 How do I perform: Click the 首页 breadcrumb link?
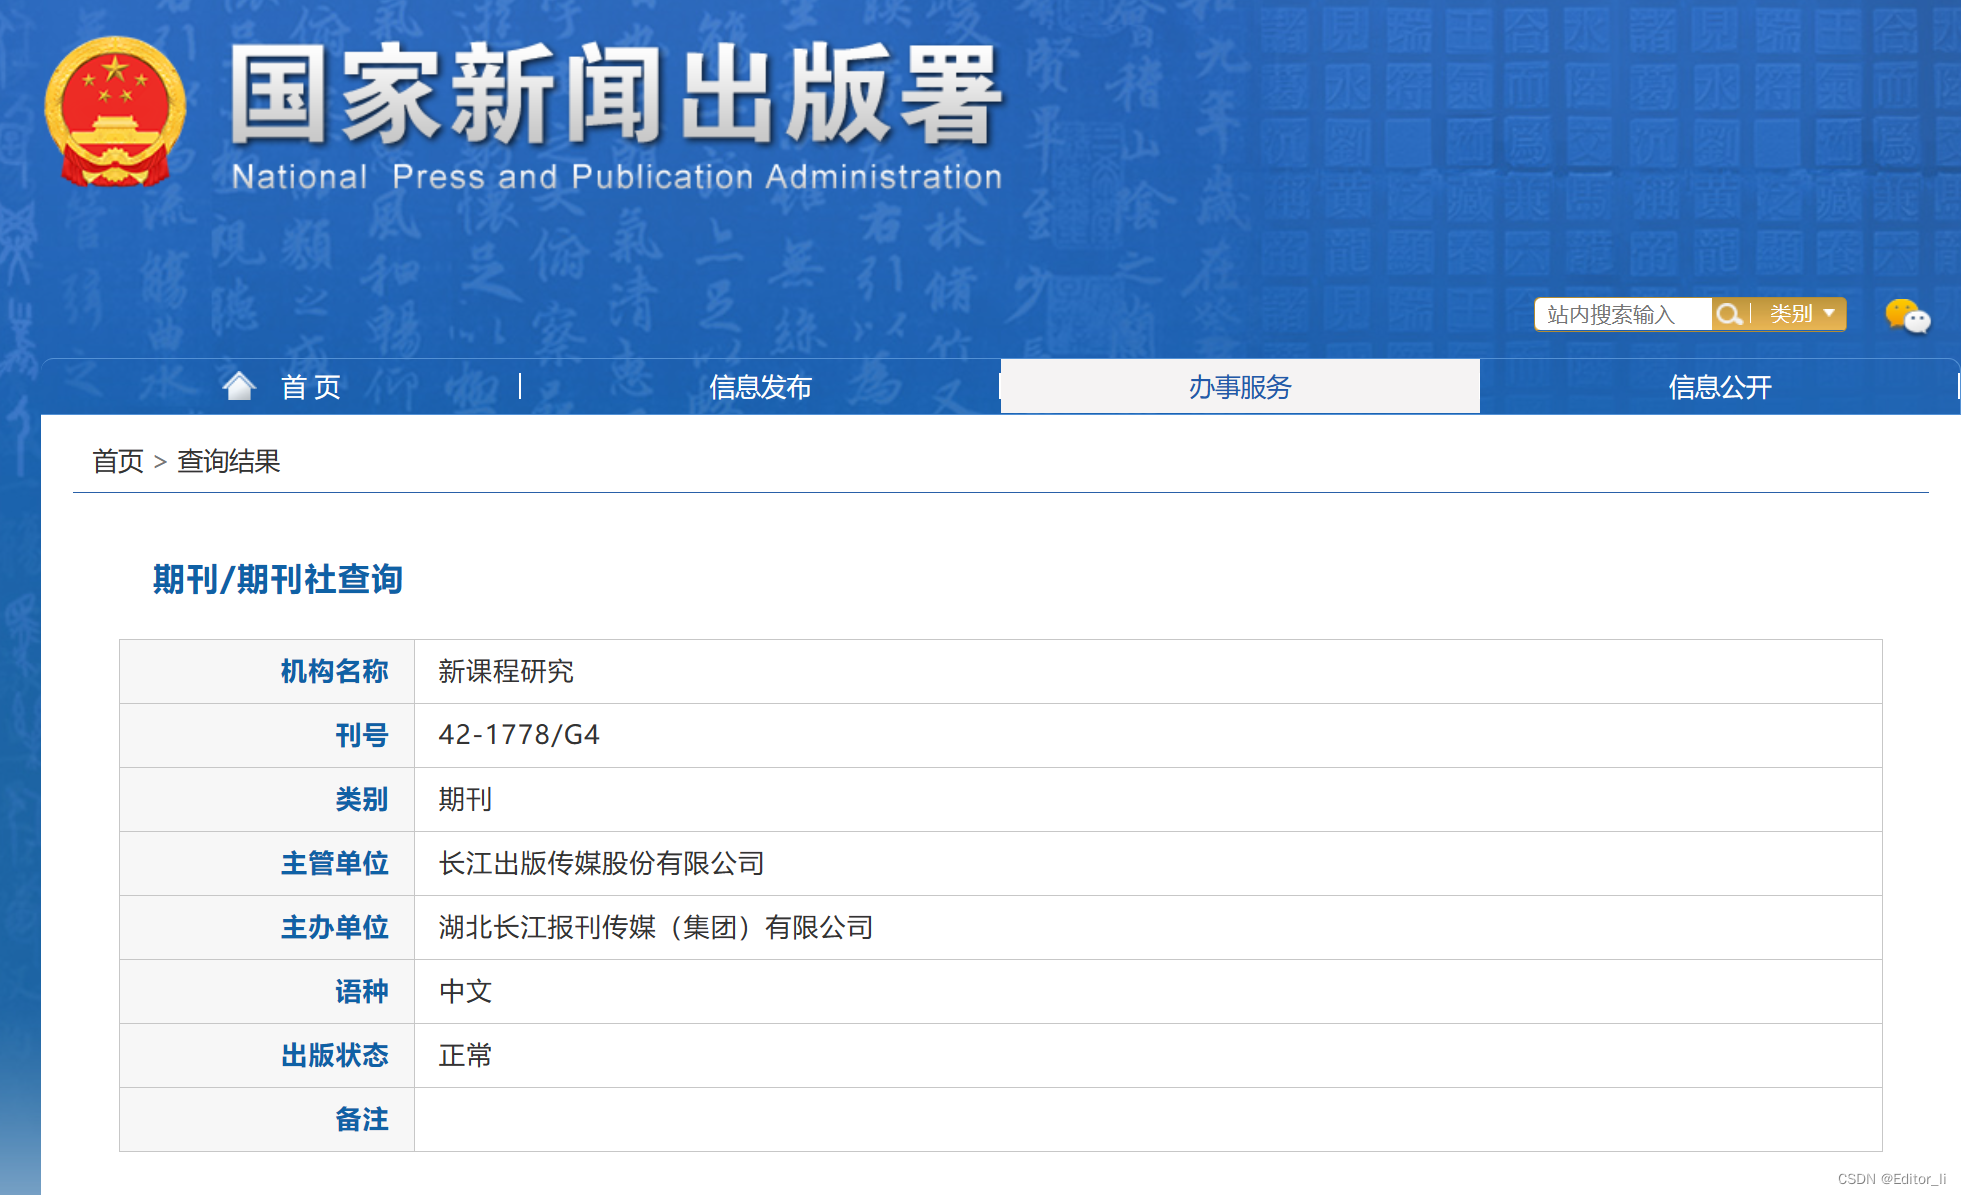[x=118, y=461]
